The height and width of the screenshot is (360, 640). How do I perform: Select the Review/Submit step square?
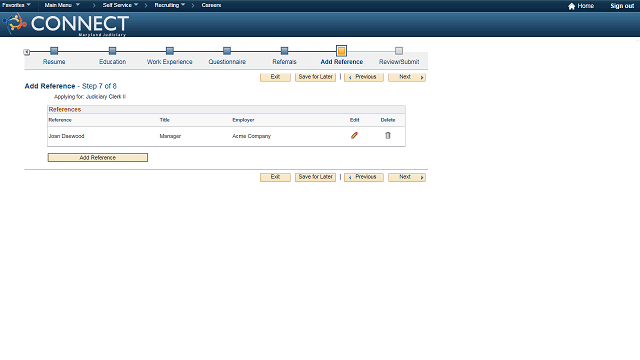point(399,51)
